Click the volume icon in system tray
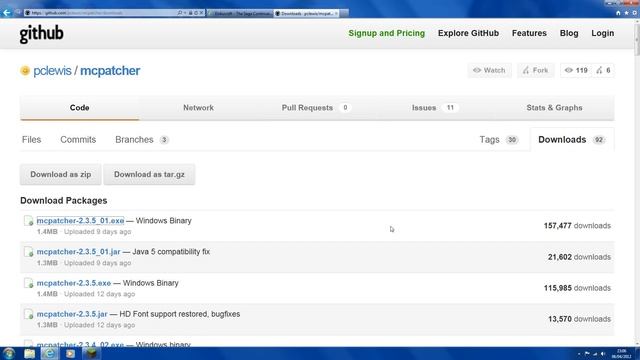The height and width of the screenshot is (360, 640). click(603, 354)
